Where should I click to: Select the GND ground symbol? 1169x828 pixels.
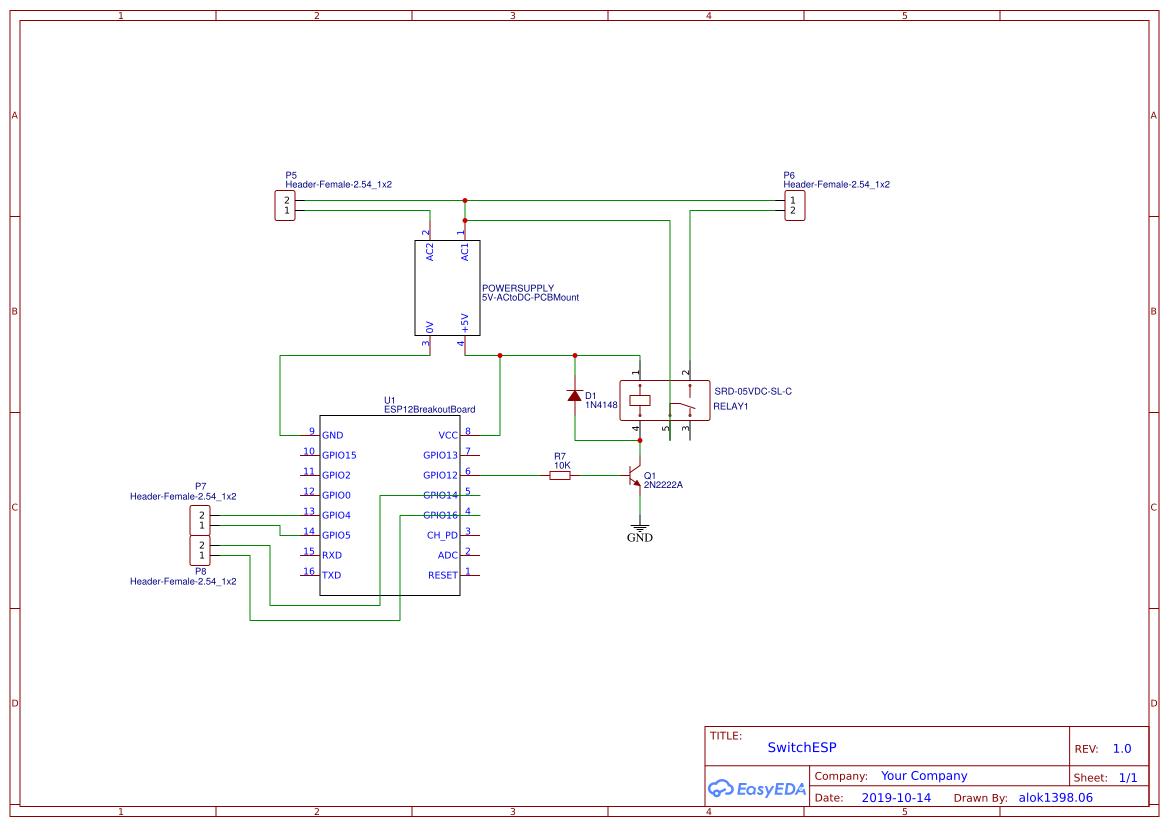639,525
